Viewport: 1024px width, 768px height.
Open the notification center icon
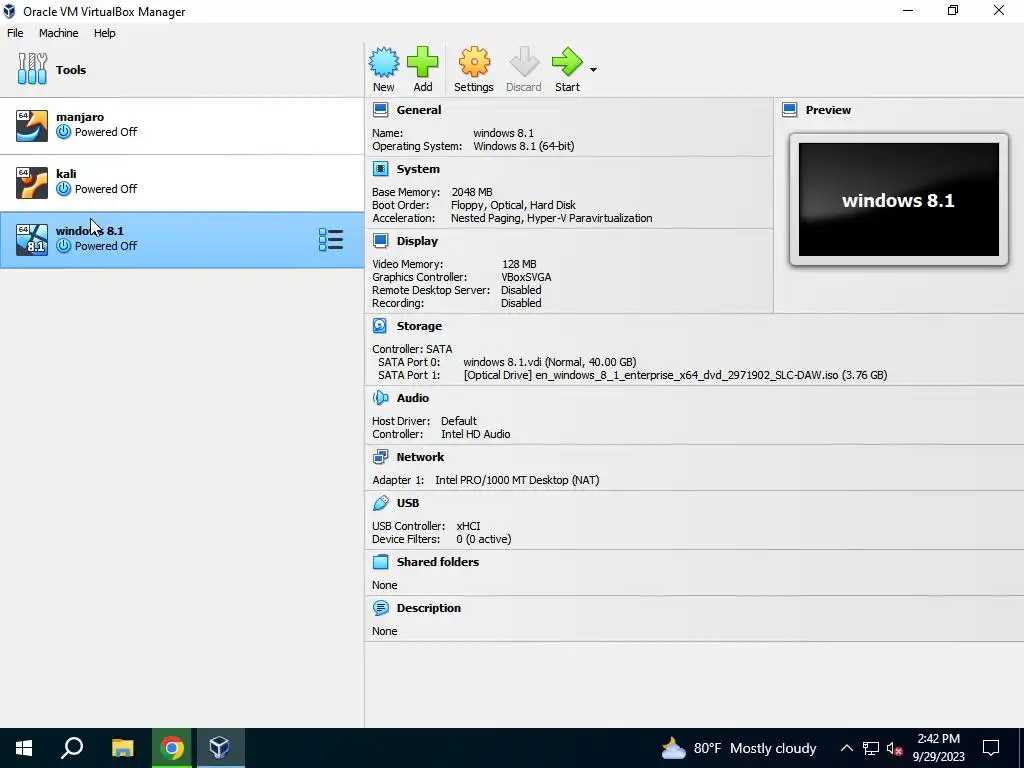(x=991, y=748)
